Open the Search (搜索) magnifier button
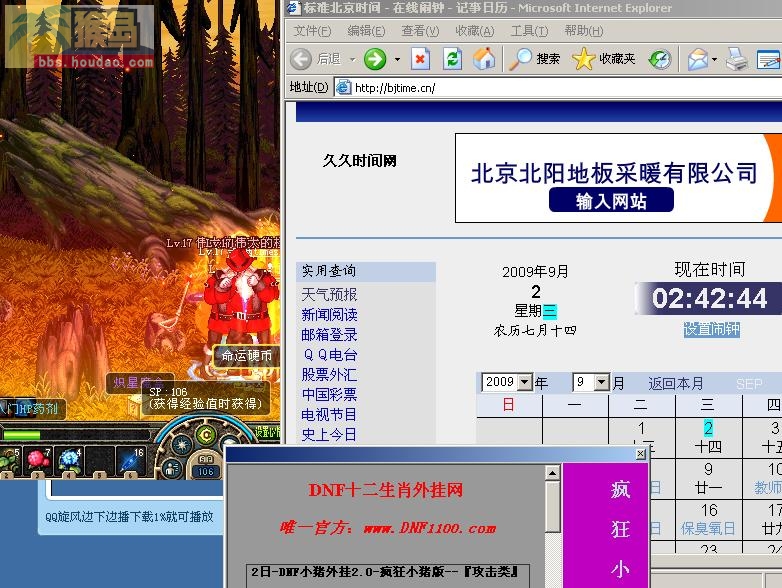This screenshot has height=588, width=782. (x=534, y=59)
